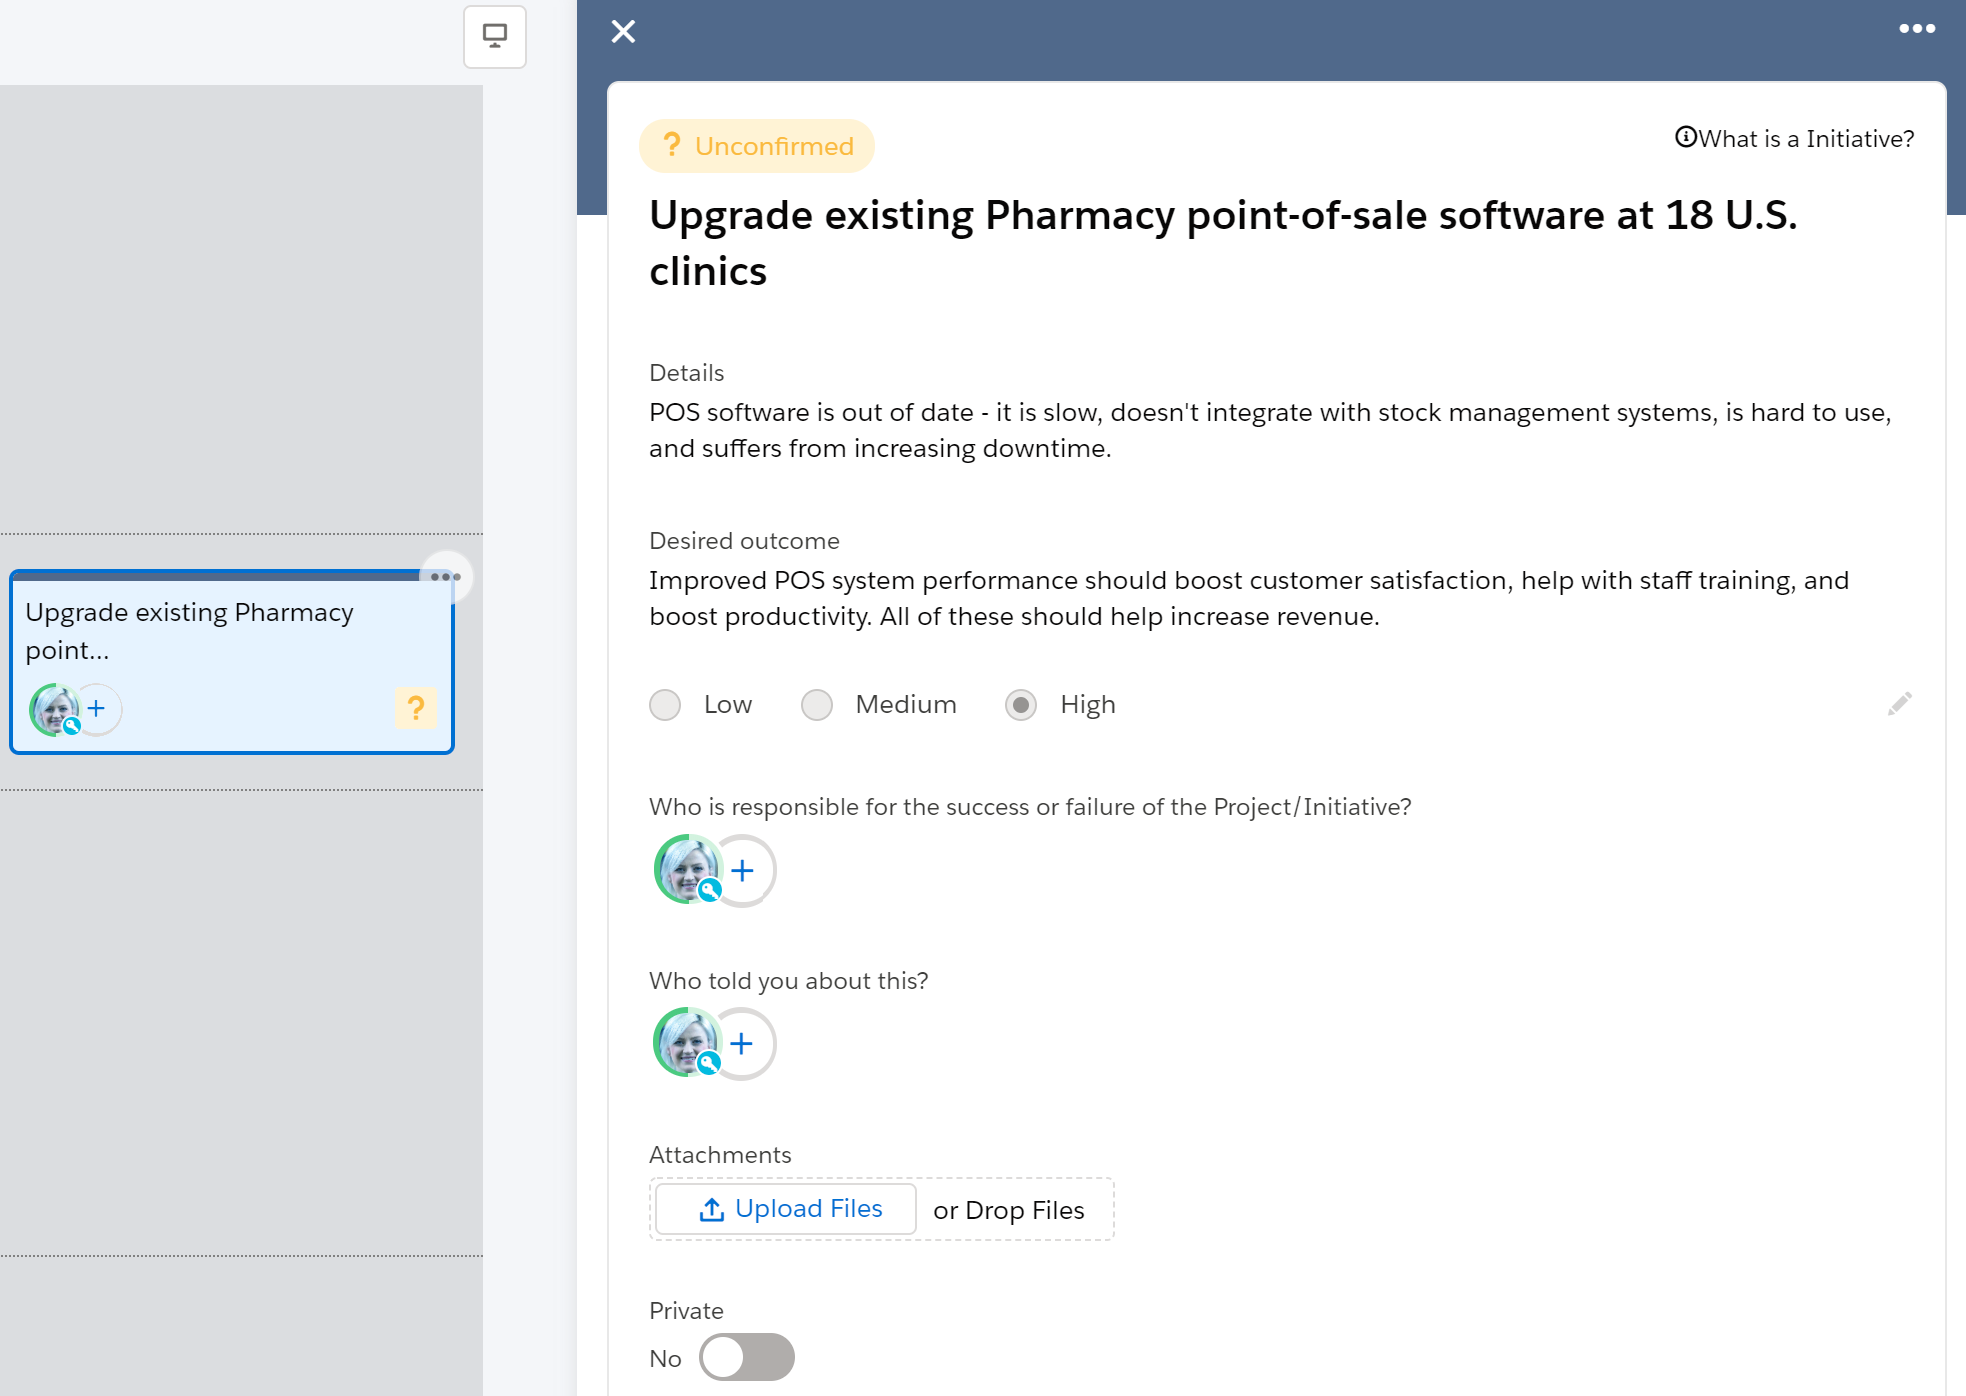Click the initiative title heading text
Viewport: 1966px width, 1396px height.
tap(1223, 243)
